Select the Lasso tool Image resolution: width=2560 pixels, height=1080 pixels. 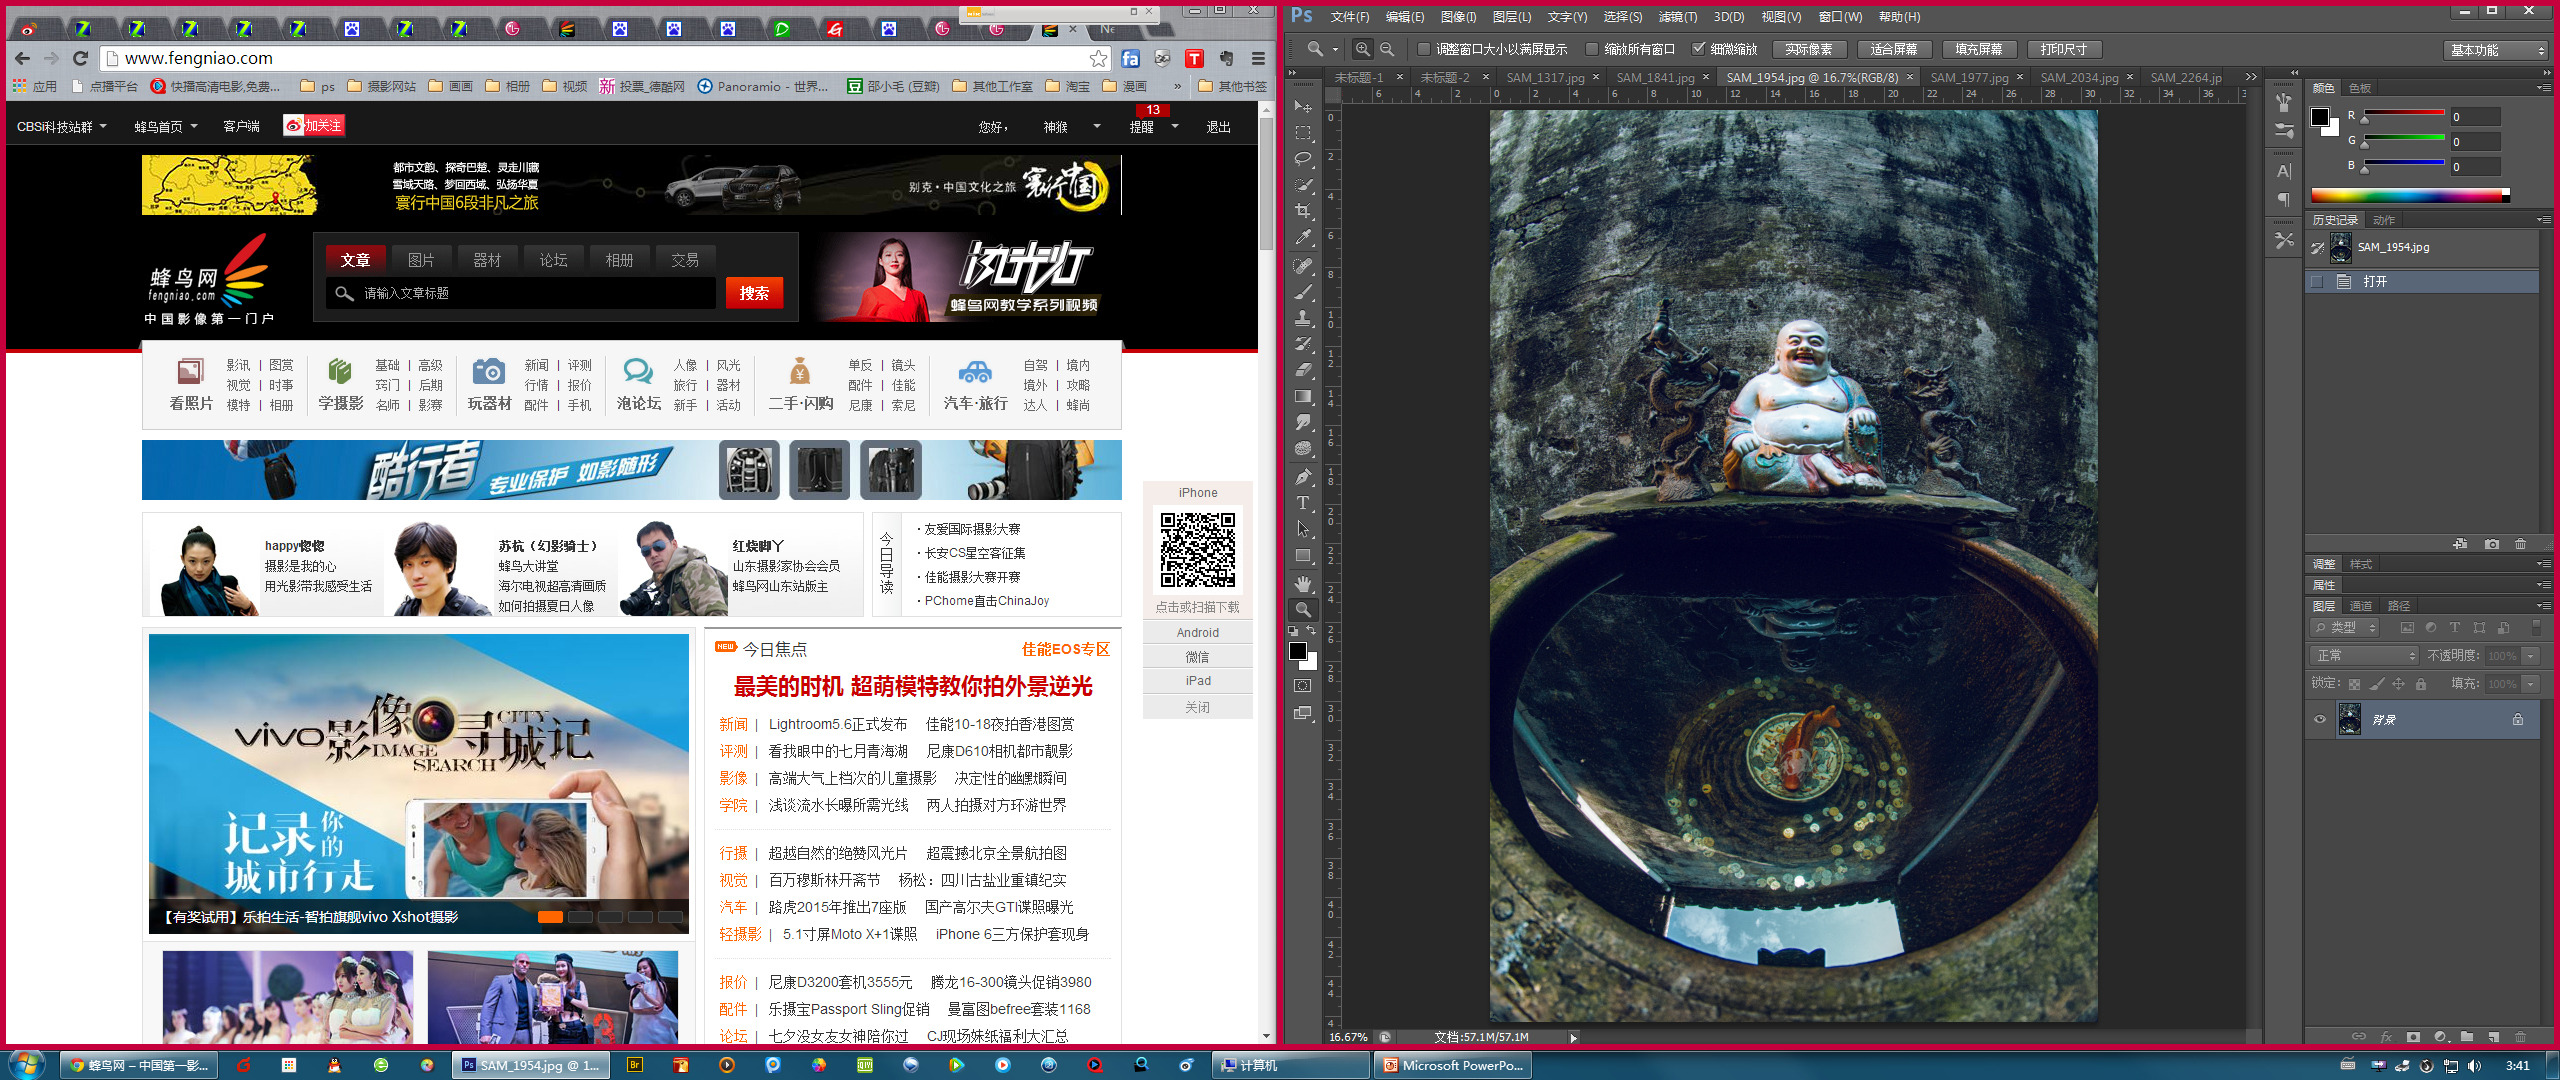pyautogui.click(x=1303, y=159)
